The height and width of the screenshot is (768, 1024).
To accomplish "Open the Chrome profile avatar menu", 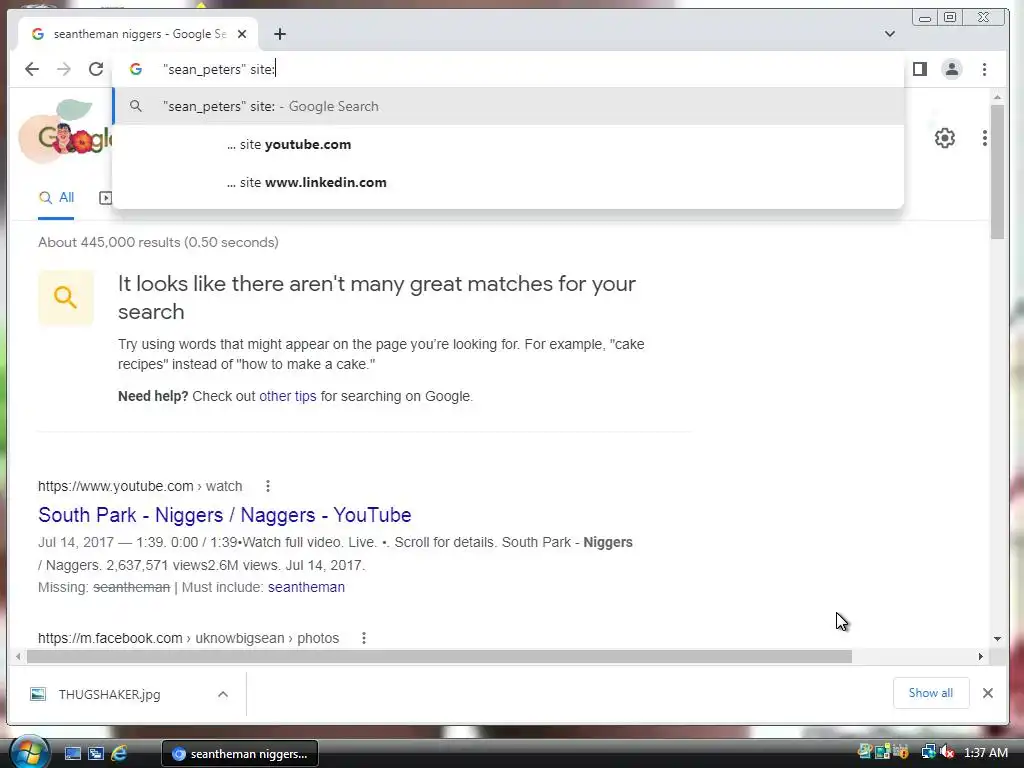I will [x=952, y=69].
